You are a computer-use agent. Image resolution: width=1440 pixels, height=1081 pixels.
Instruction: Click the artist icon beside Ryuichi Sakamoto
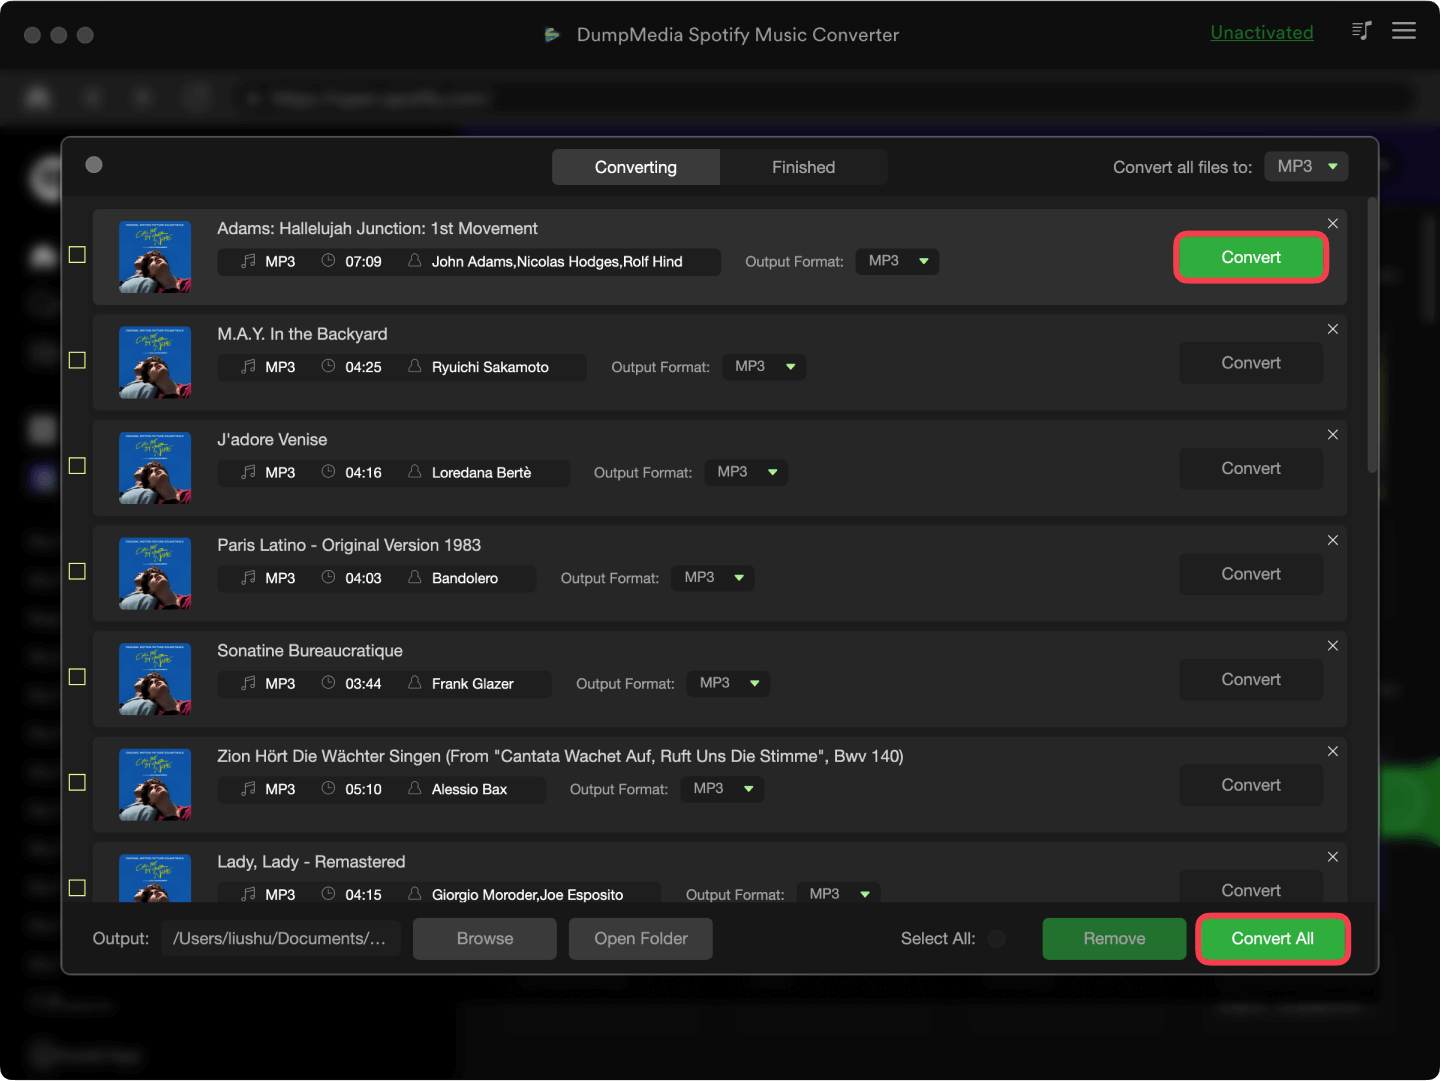[x=414, y=366]
